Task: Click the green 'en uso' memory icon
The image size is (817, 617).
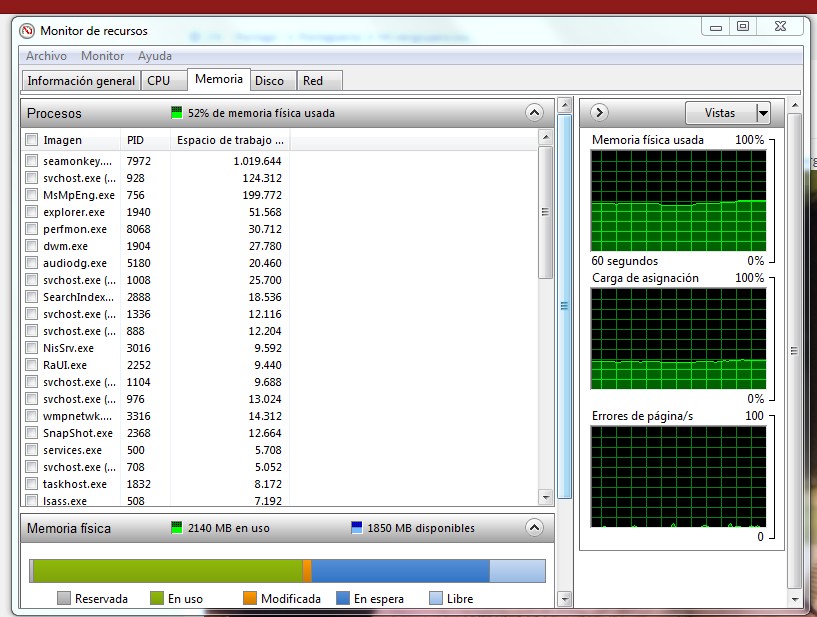Action: coord(177,528)
